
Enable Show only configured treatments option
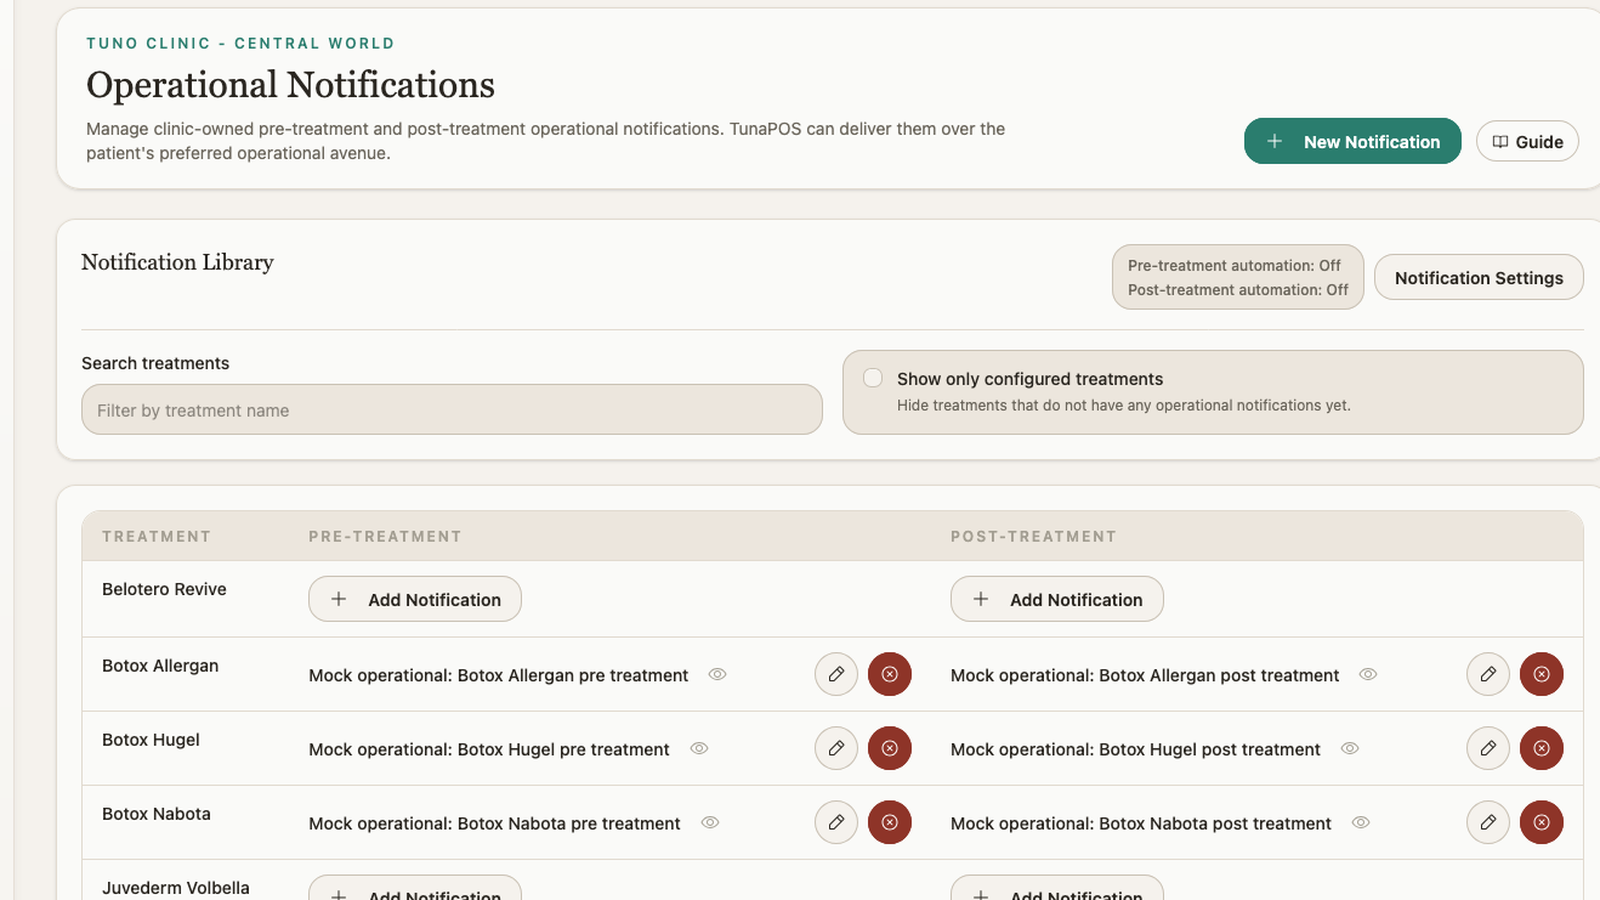click(x=873, y=378)
